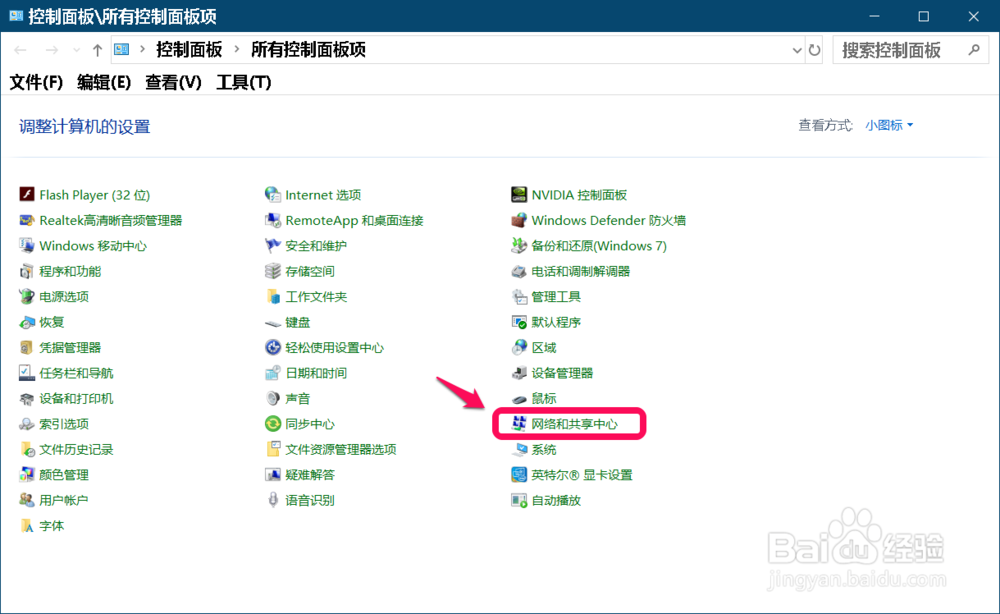The image size is (1000, 614).
Task: Open the 工具(T) menu
Action: [244, 82]
